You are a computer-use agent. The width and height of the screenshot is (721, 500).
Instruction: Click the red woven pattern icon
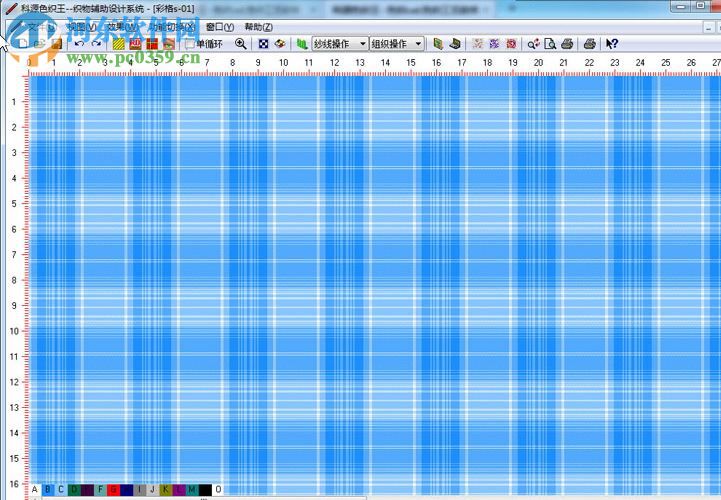[x=511, y=44]
